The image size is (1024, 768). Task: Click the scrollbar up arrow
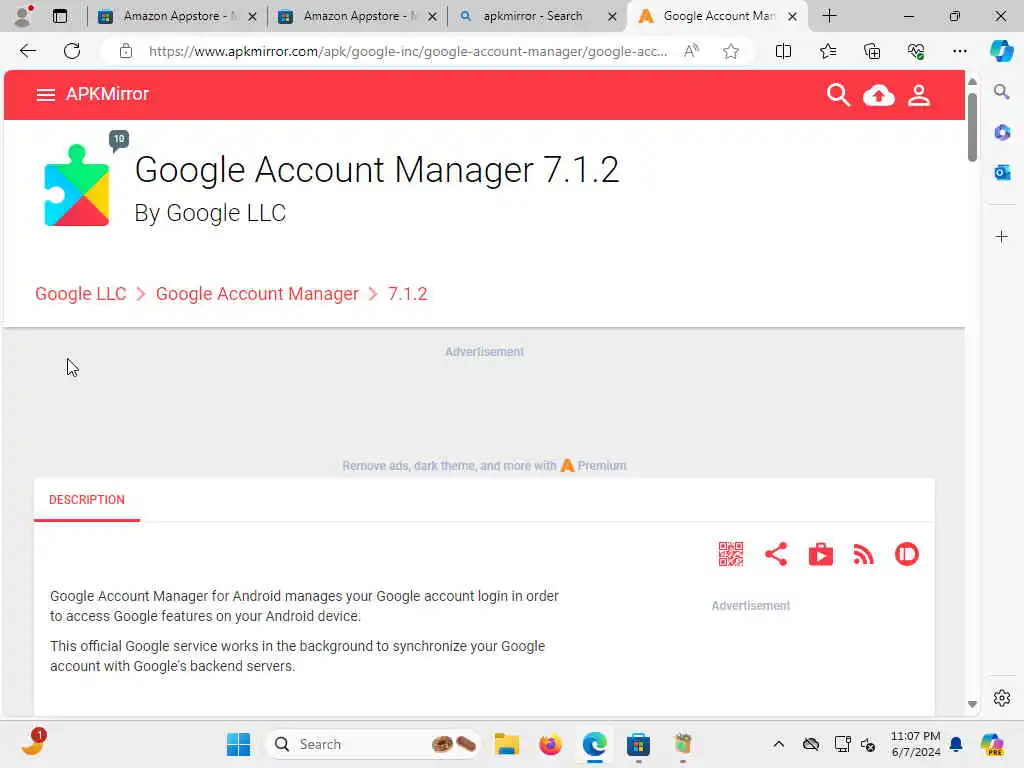coord(972,82)
